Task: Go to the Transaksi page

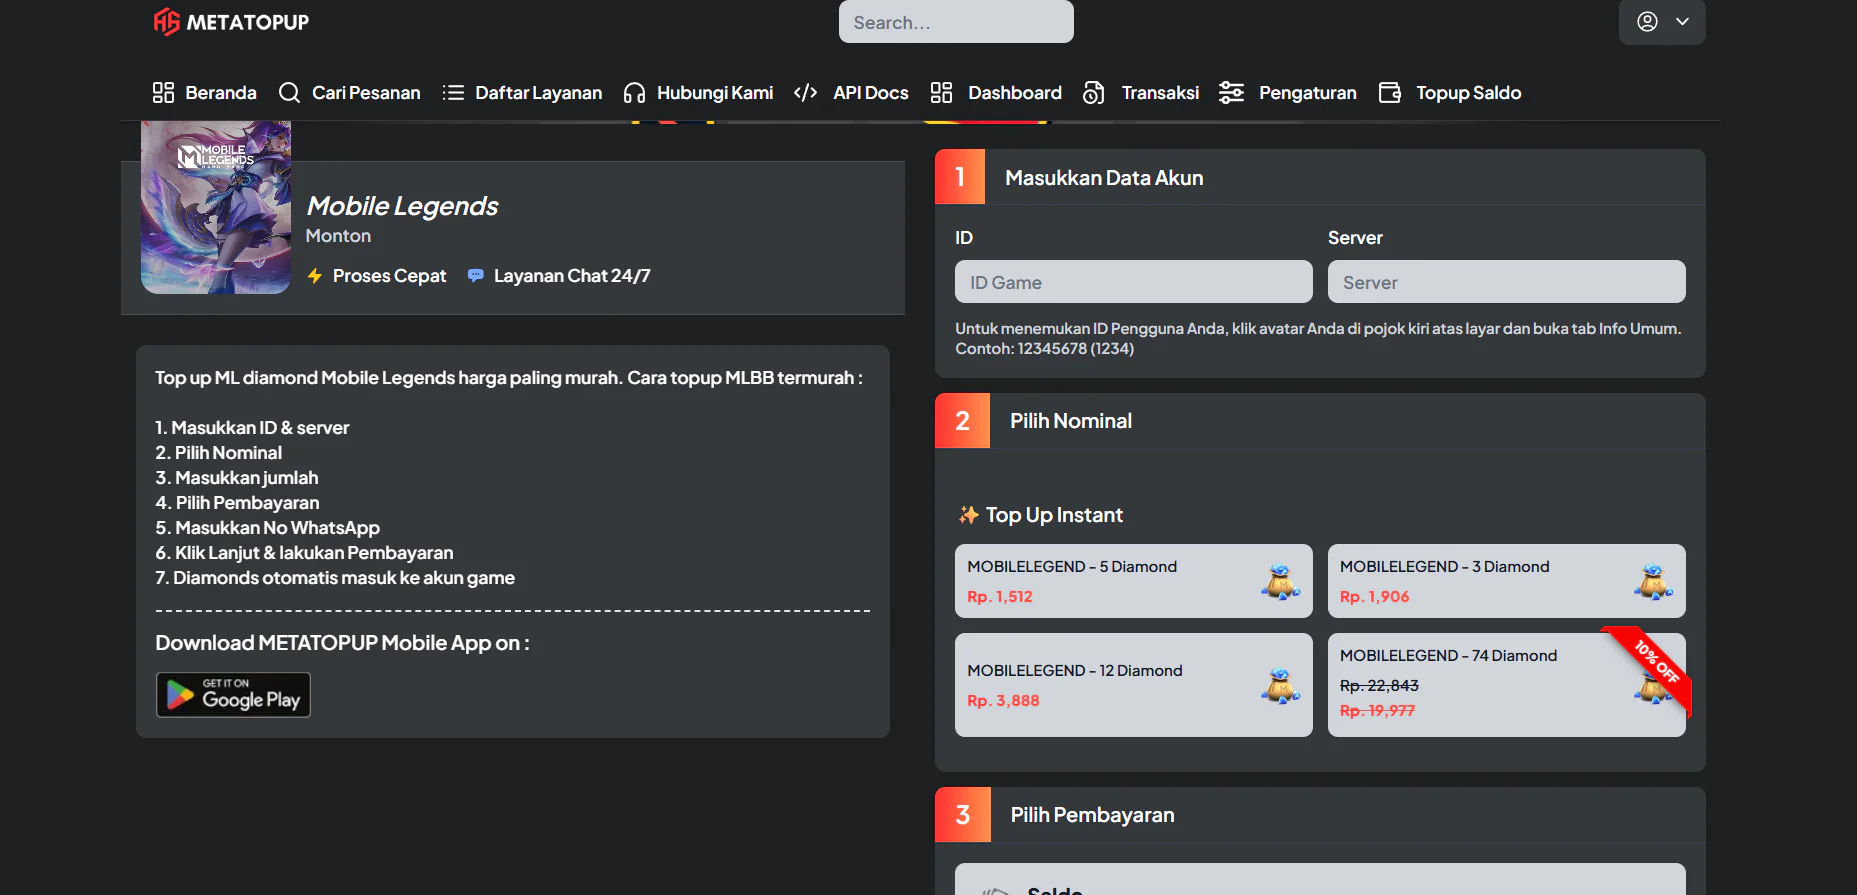Action: click(1141, 93)
